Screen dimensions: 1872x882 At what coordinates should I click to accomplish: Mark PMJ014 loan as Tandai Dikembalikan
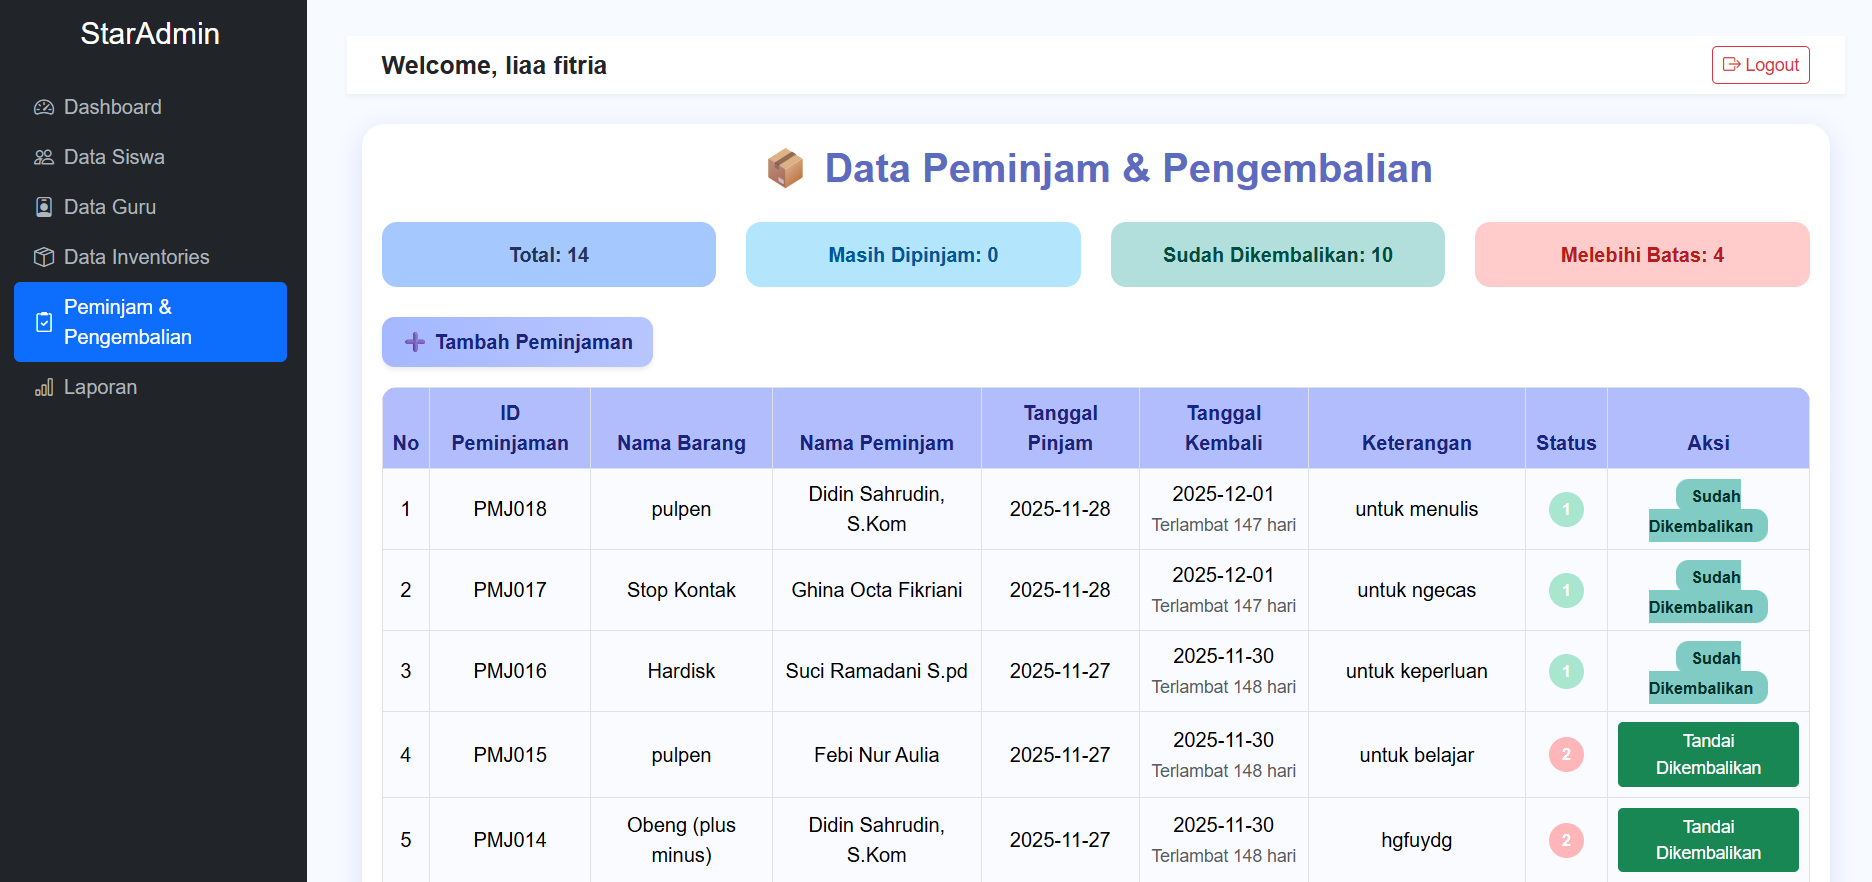tap(1708, 840)
